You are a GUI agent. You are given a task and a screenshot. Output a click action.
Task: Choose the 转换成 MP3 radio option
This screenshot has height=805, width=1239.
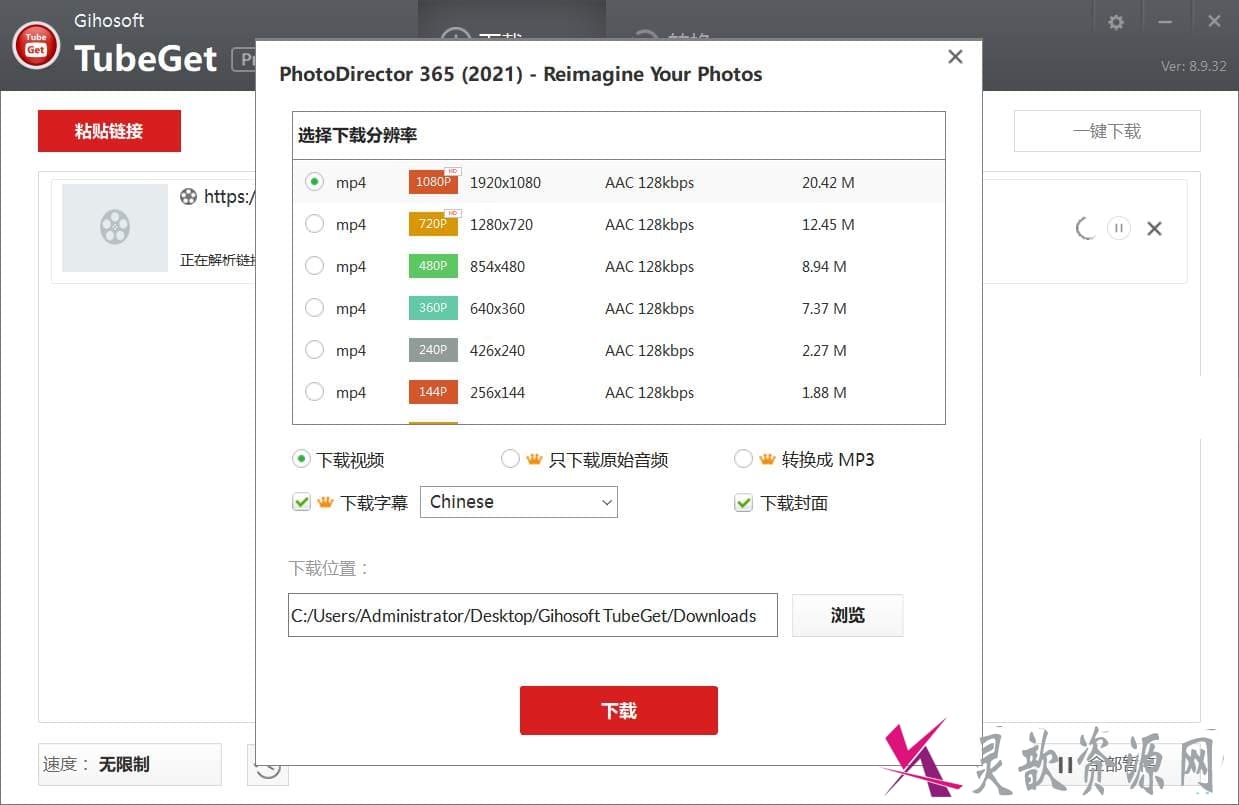[x=743, y=459]
